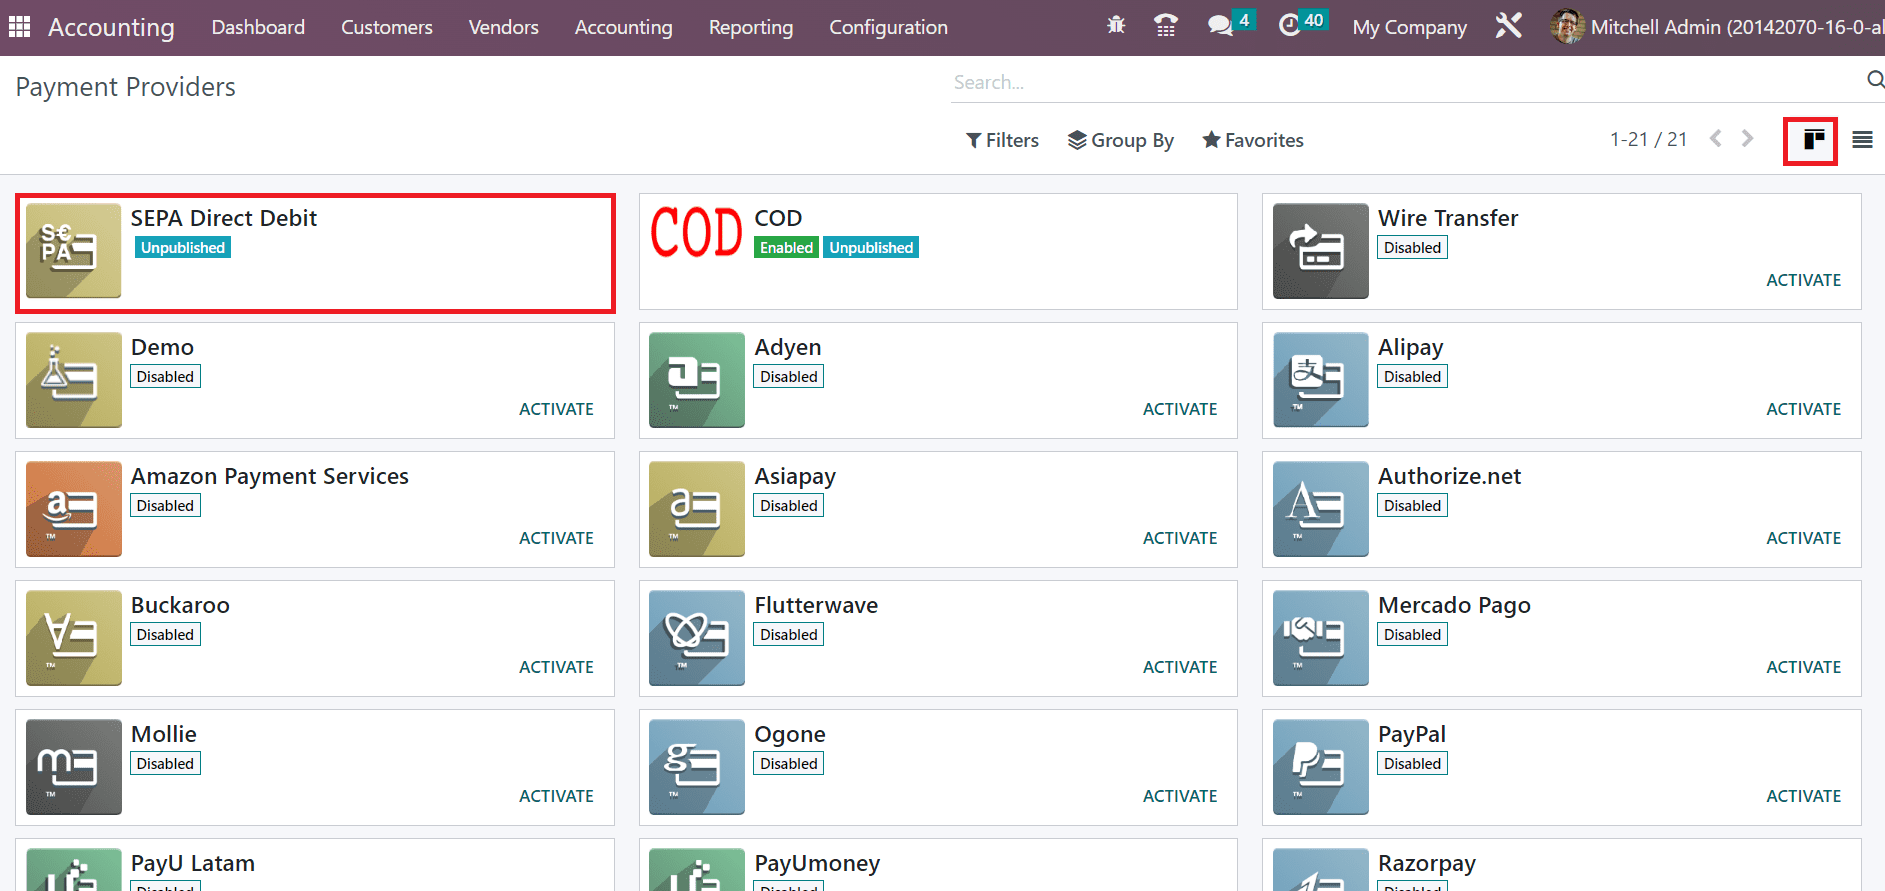Click the Amazon Payment Services icon
Image resolution: width=1885 pixels, height=891 pixels.
tap(73, 509)
